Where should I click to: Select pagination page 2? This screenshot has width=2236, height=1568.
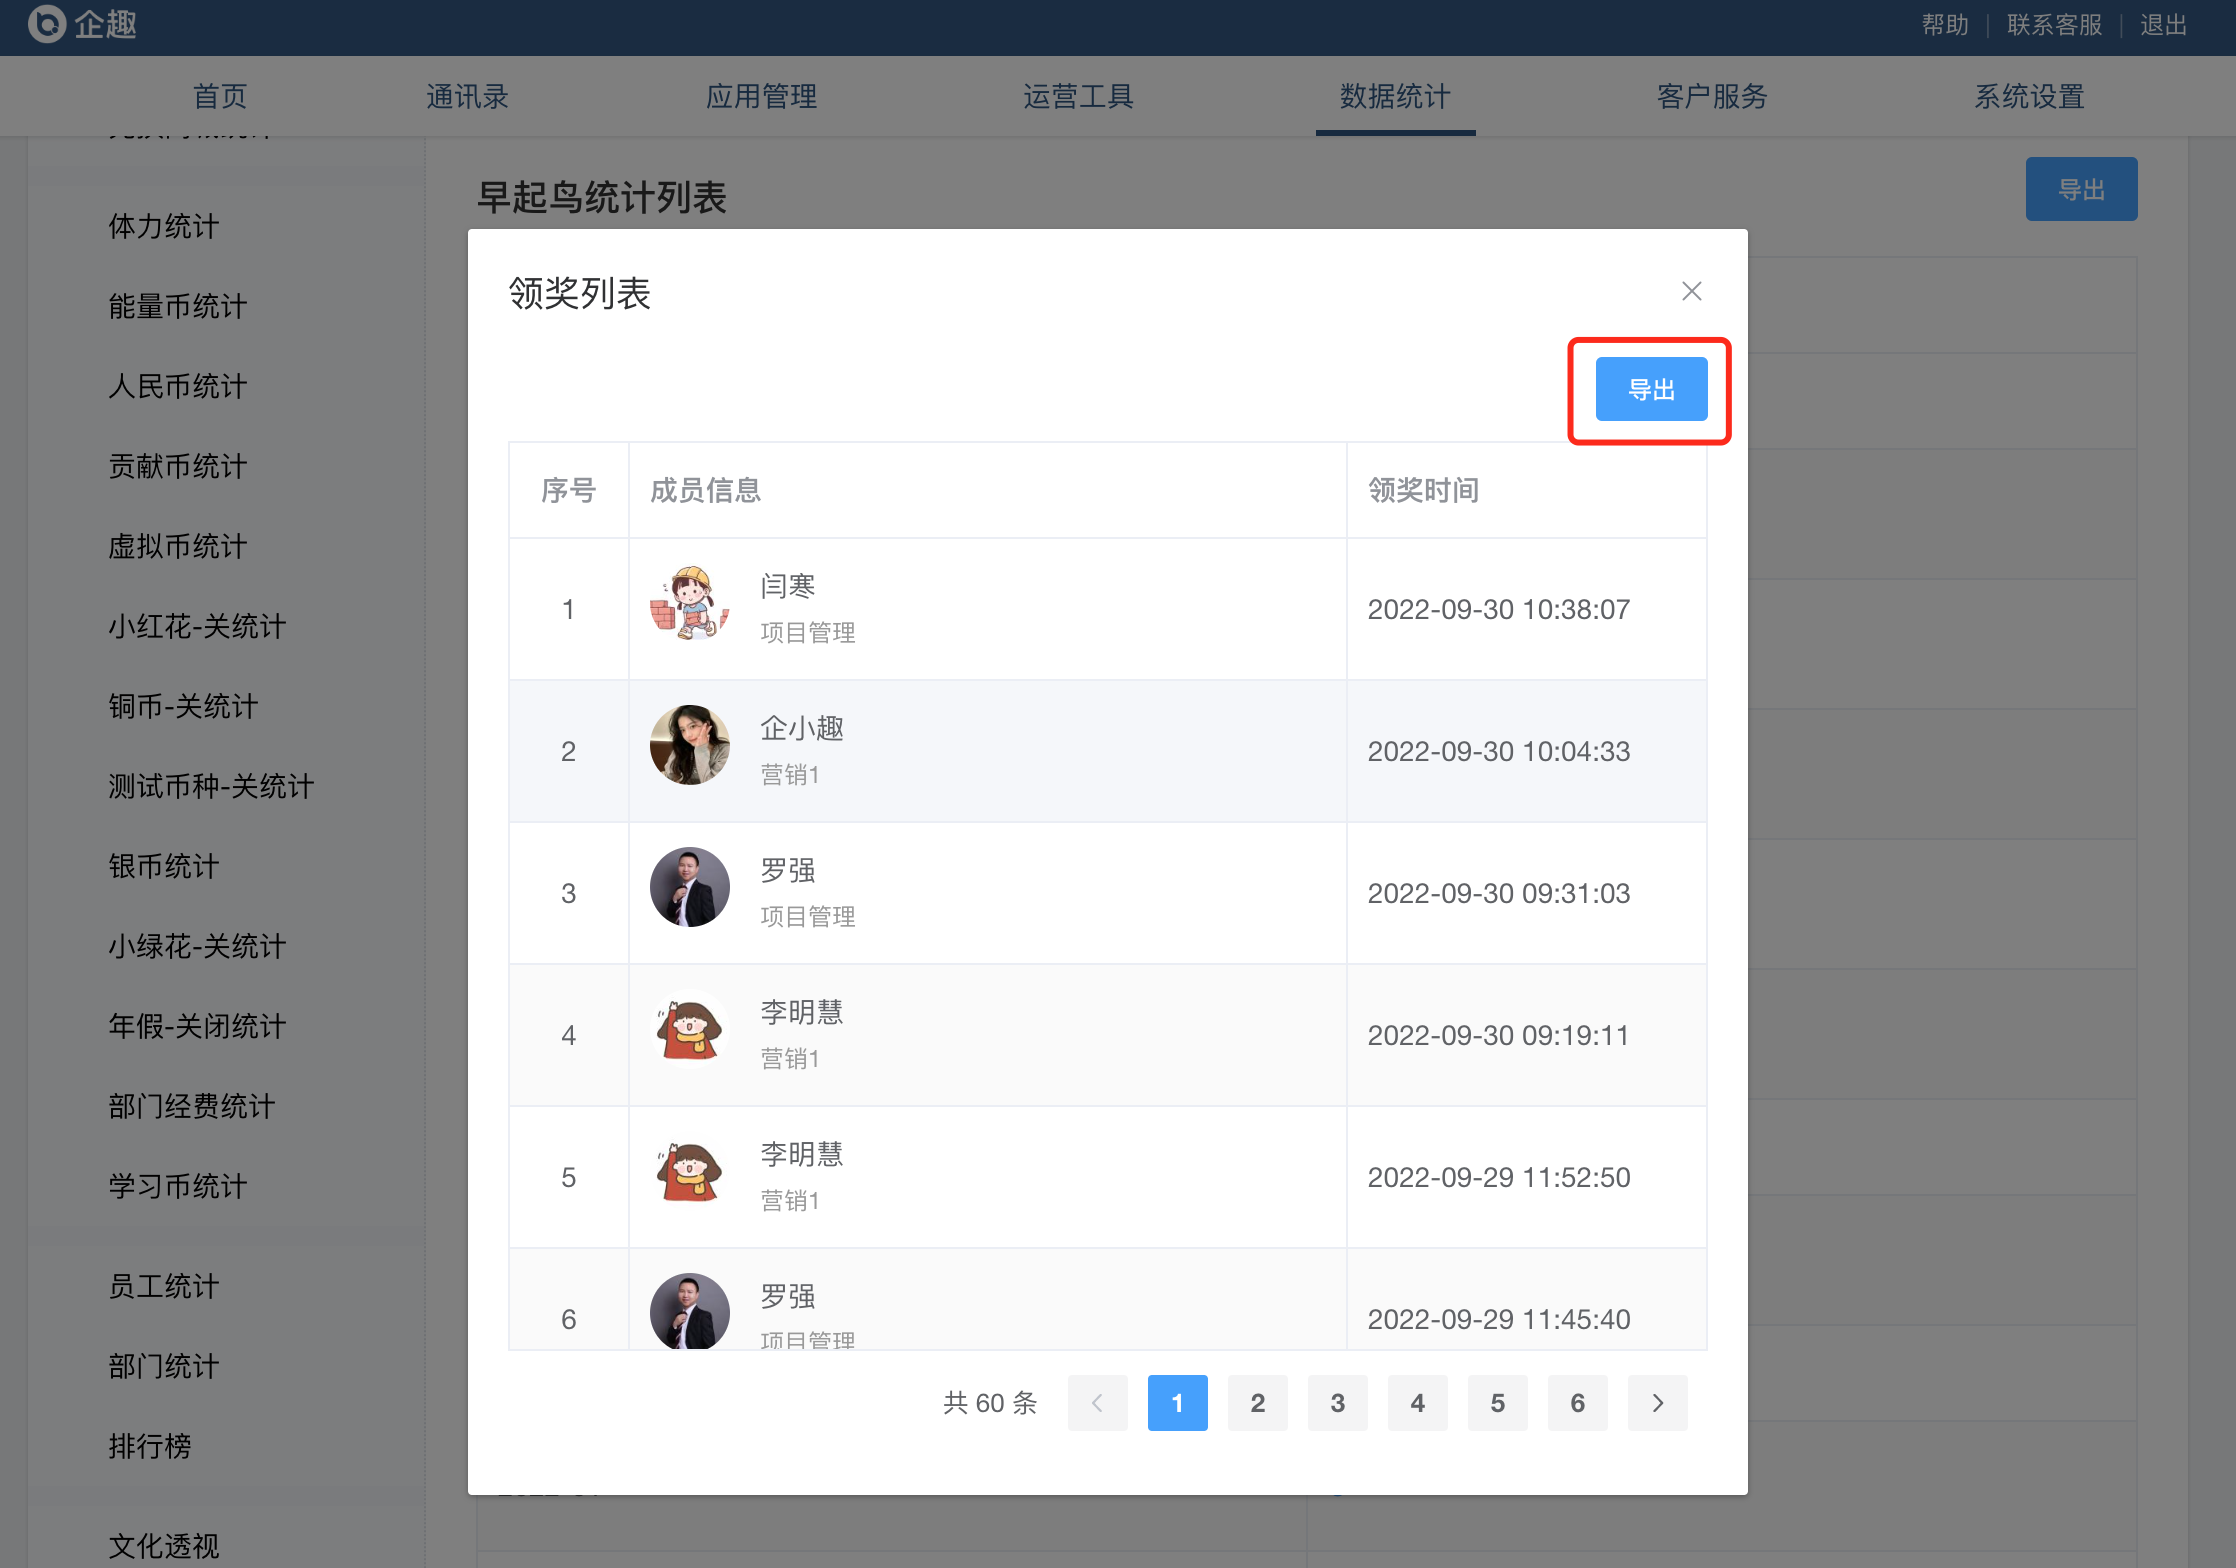click(x=1257, y=1403)
